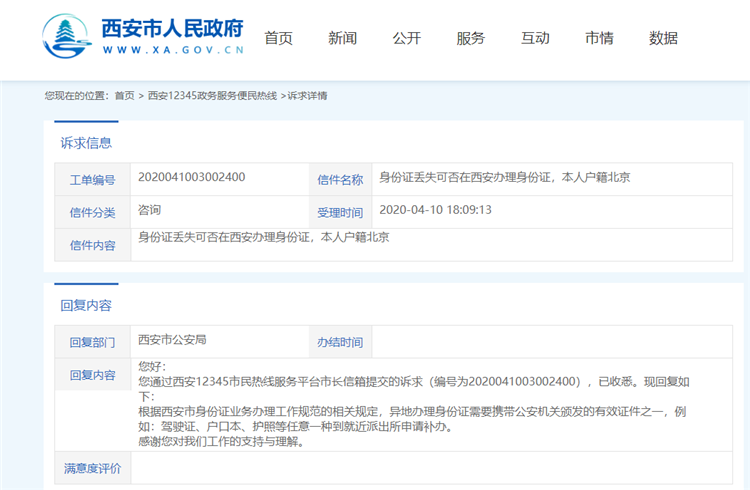
Task: Click the WWW.XA.GOV.CN text under the title
Action: [x=172, y=51]
